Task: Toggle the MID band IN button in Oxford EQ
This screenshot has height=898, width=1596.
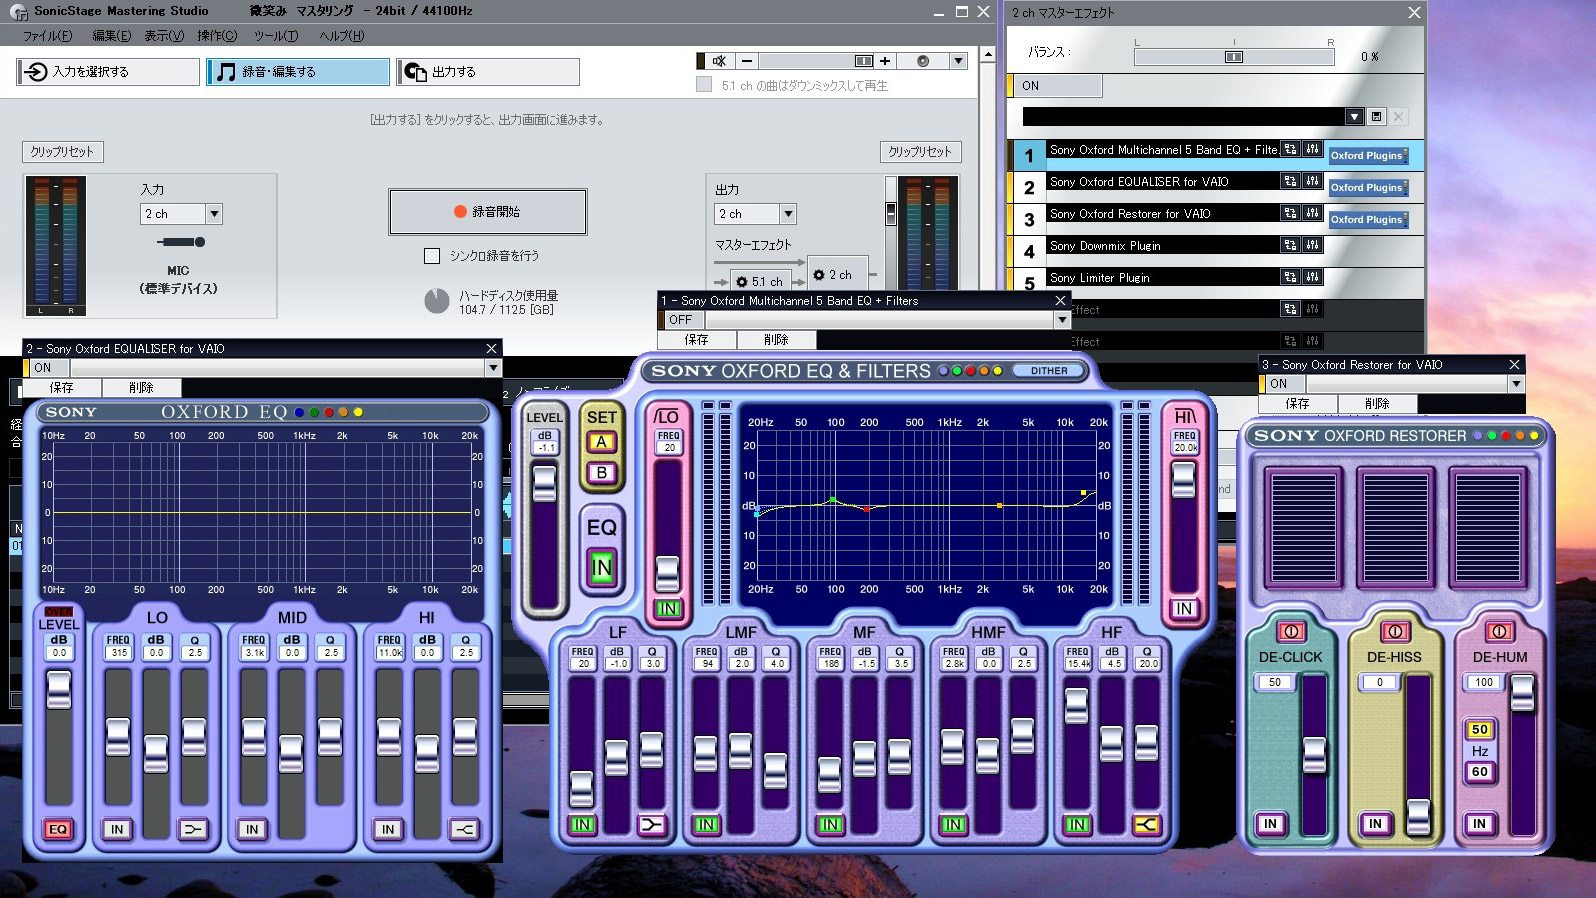Action: click(x=252, y=829)
